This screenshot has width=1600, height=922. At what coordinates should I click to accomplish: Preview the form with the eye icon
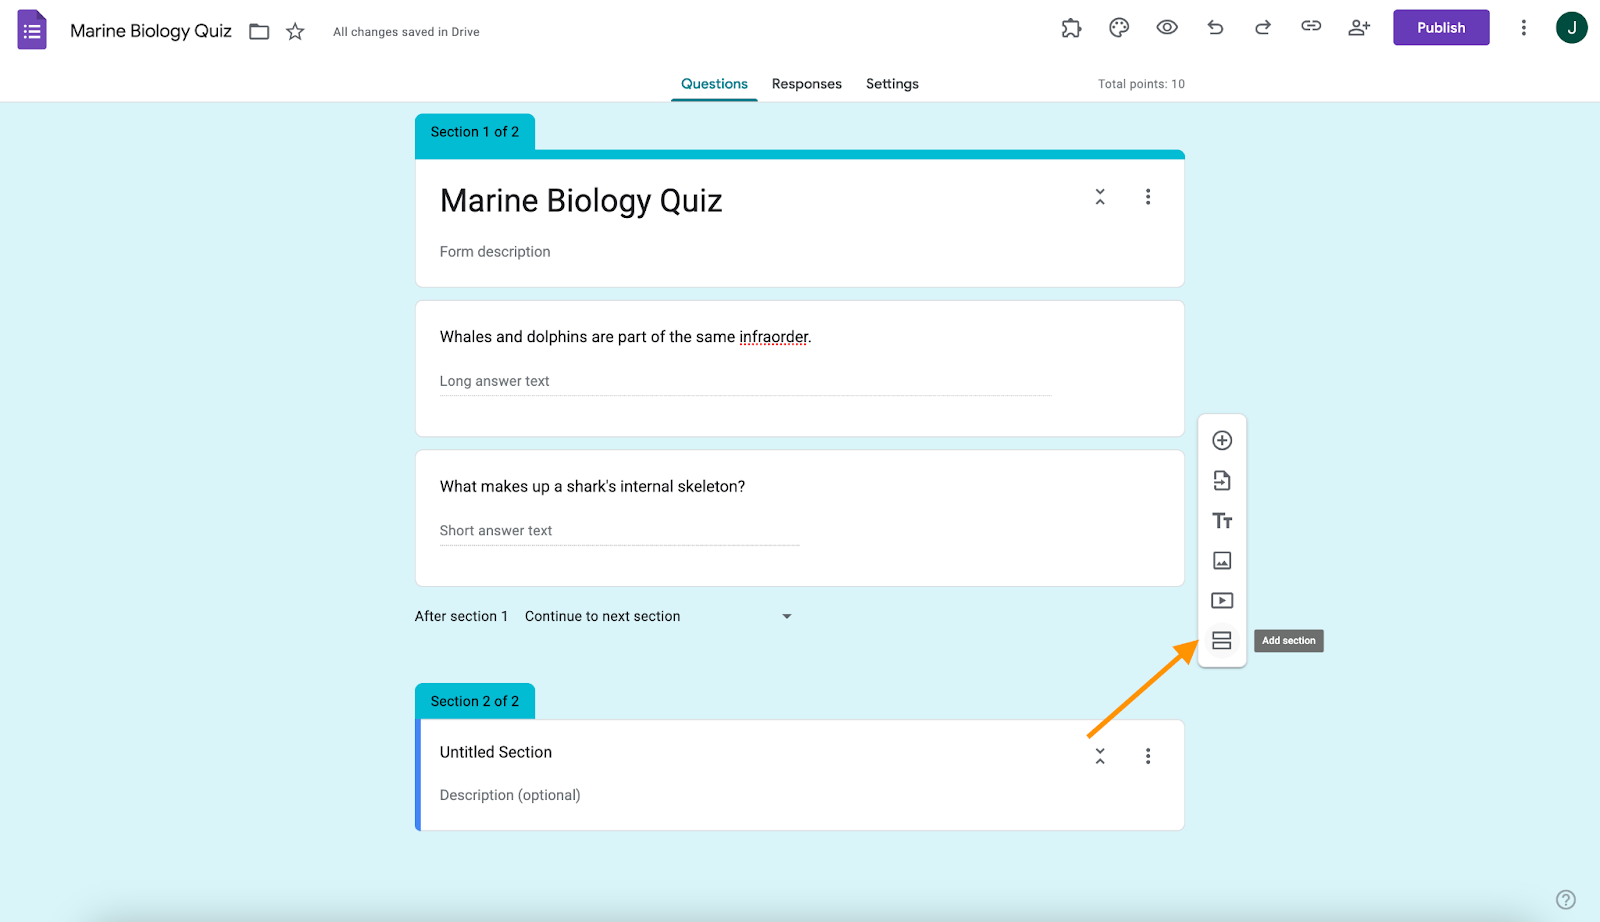pyautogui.click(x=1167, y=28)
